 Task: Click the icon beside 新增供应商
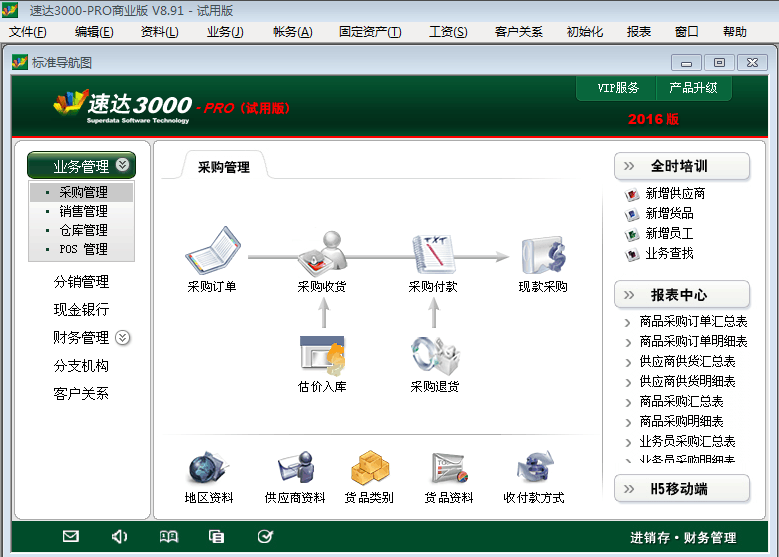[631, 194]
